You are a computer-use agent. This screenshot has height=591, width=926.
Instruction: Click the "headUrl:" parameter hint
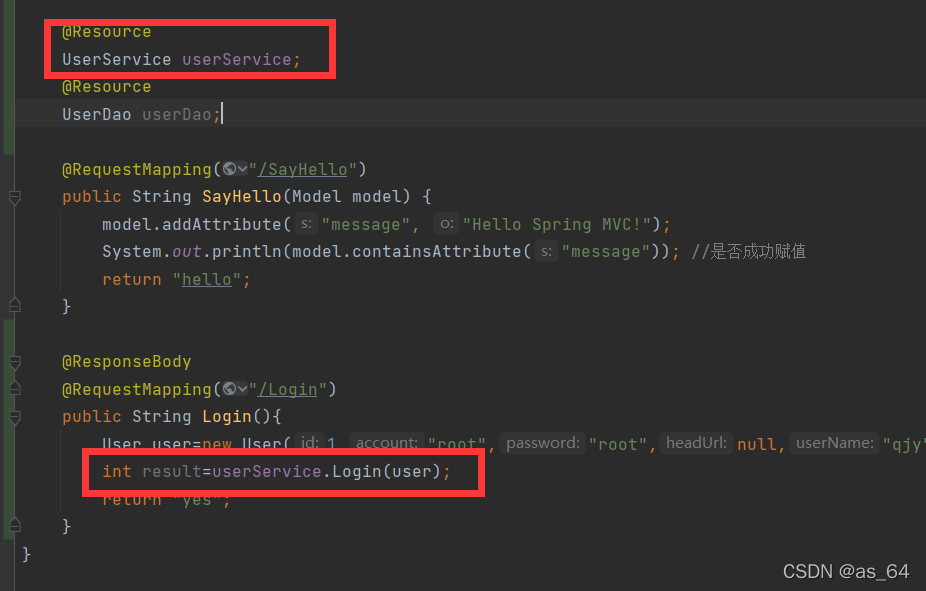(696, 443)
